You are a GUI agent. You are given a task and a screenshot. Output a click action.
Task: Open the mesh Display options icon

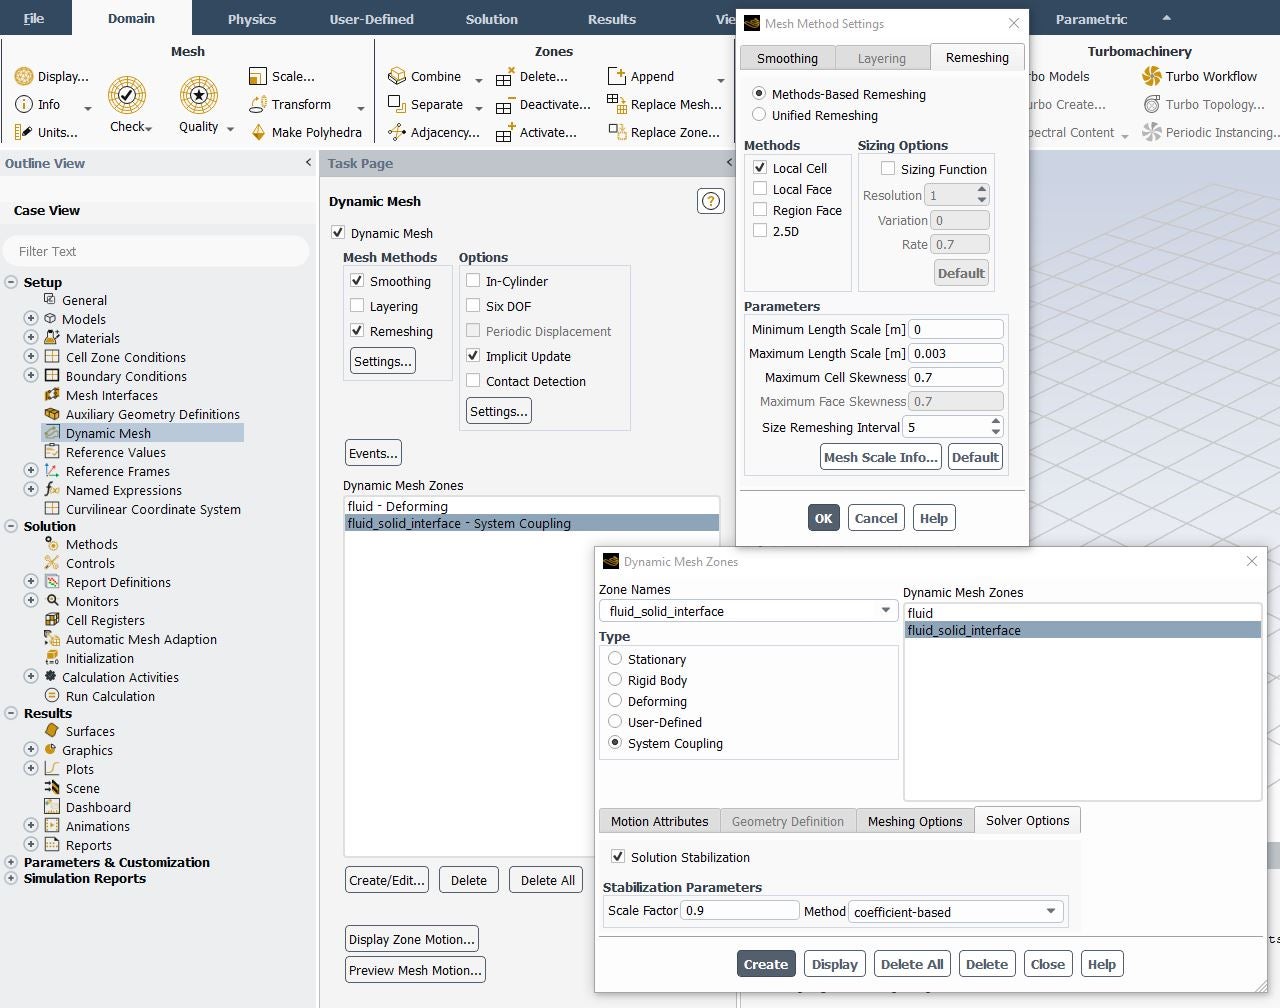click(x=24, y=76)
